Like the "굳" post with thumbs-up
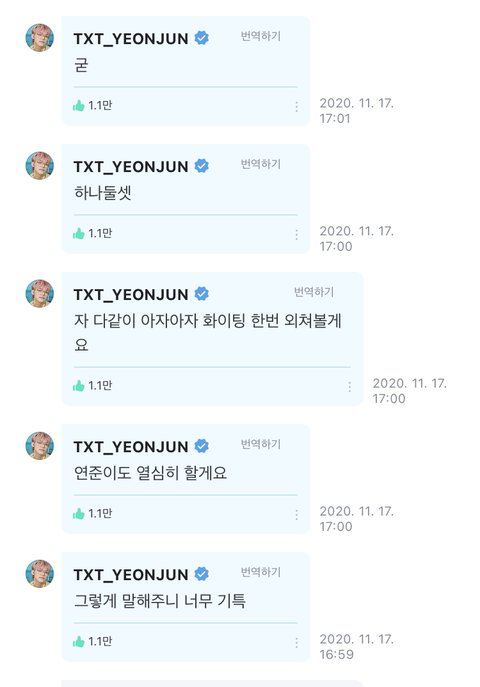The image size is (480, 687). (79, 106)
